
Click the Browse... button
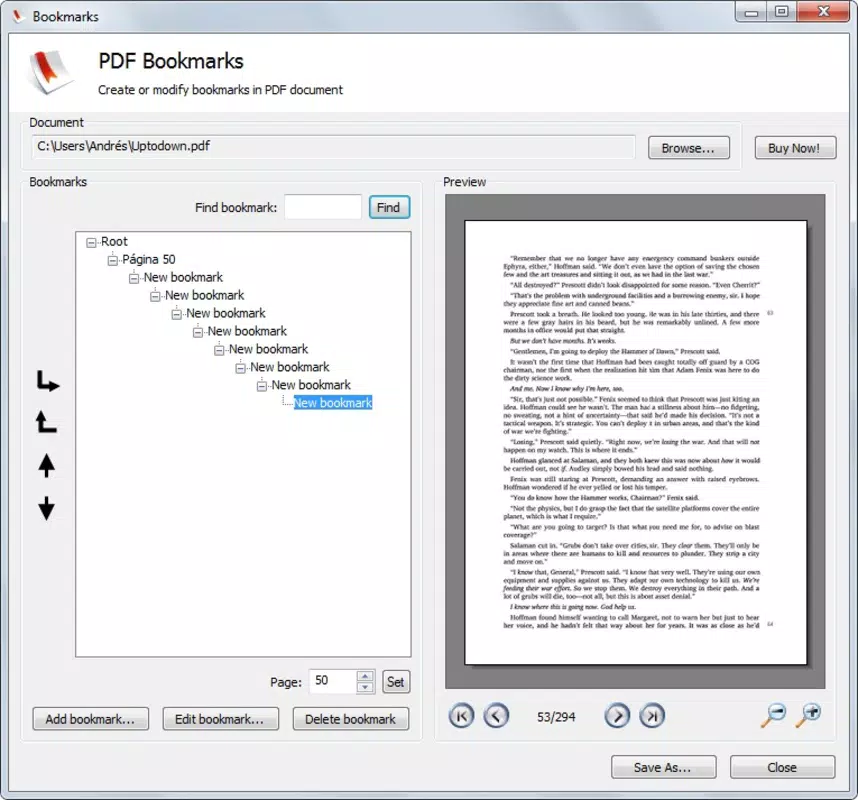click(688, 148)
